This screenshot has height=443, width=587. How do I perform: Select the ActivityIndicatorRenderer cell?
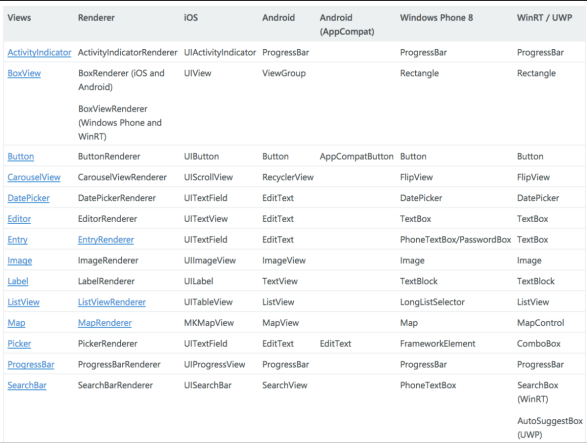(128, 52)
